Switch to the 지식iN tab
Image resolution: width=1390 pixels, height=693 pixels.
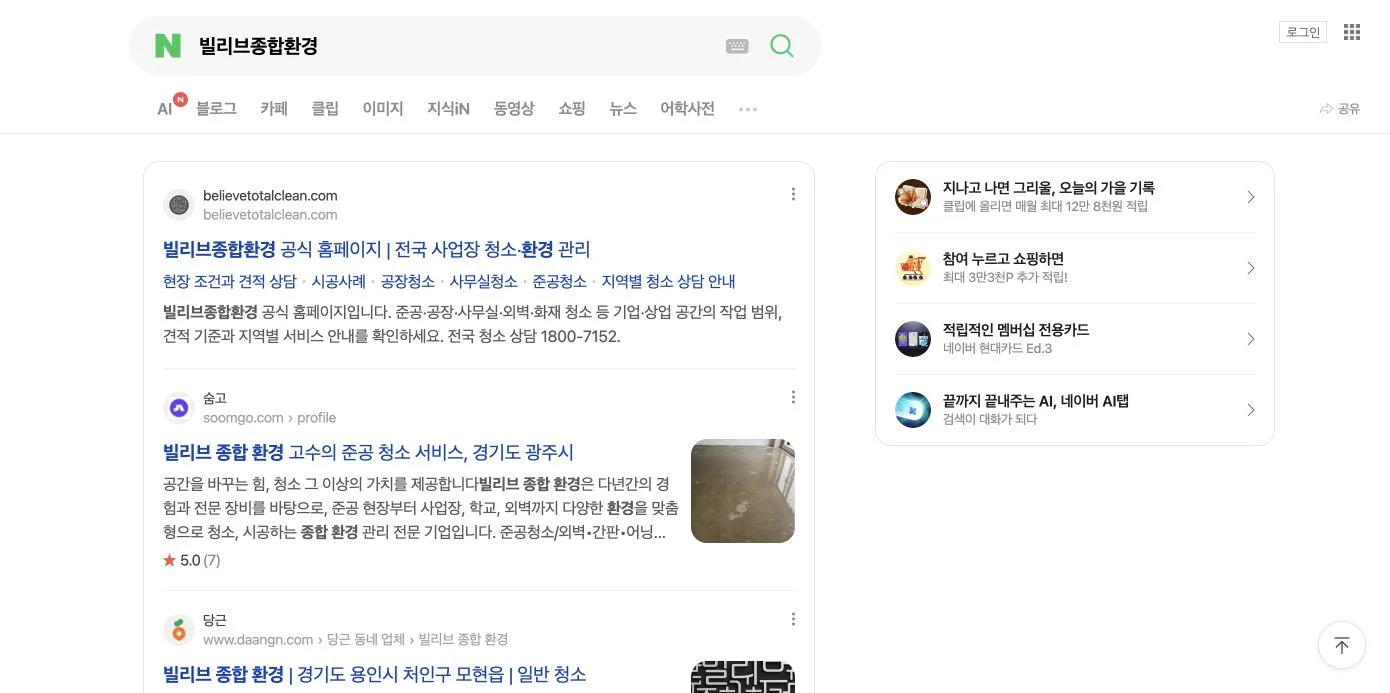[448, 109]
